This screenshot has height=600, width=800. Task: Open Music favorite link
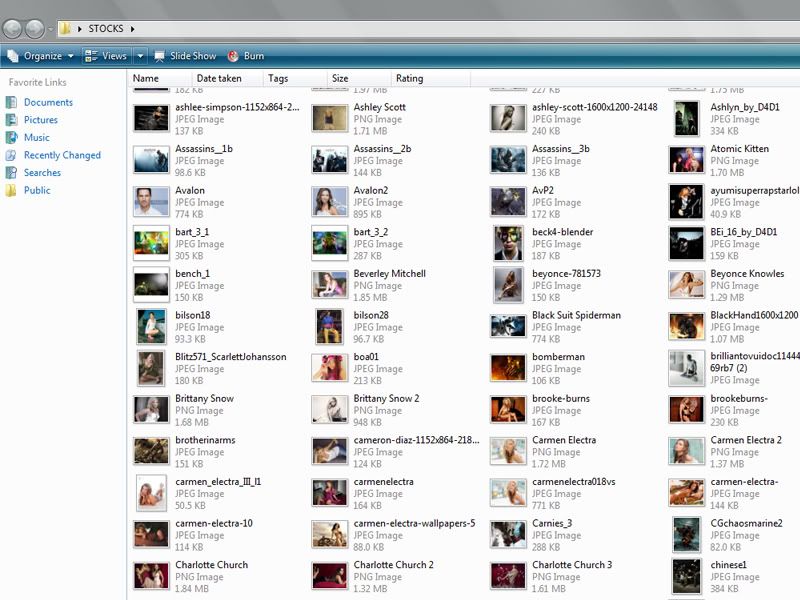37,138
